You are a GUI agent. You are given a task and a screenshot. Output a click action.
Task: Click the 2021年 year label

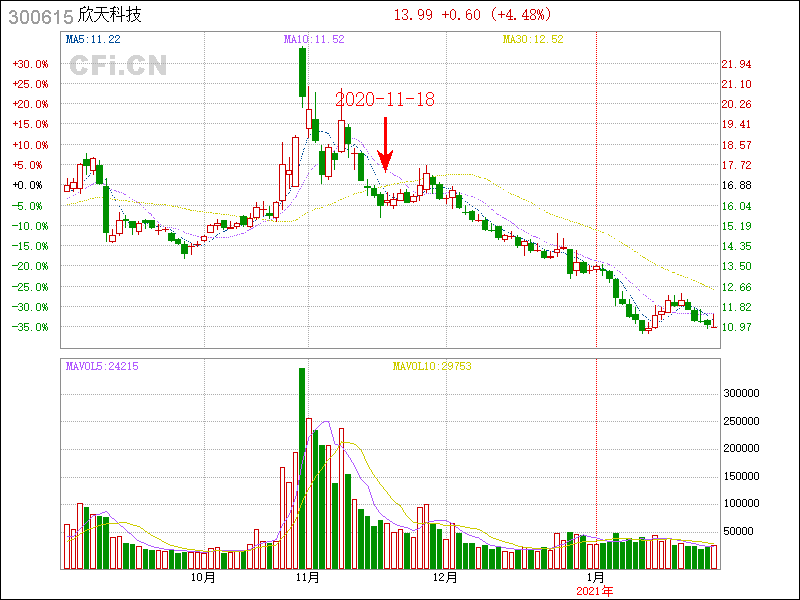(595, 591)
